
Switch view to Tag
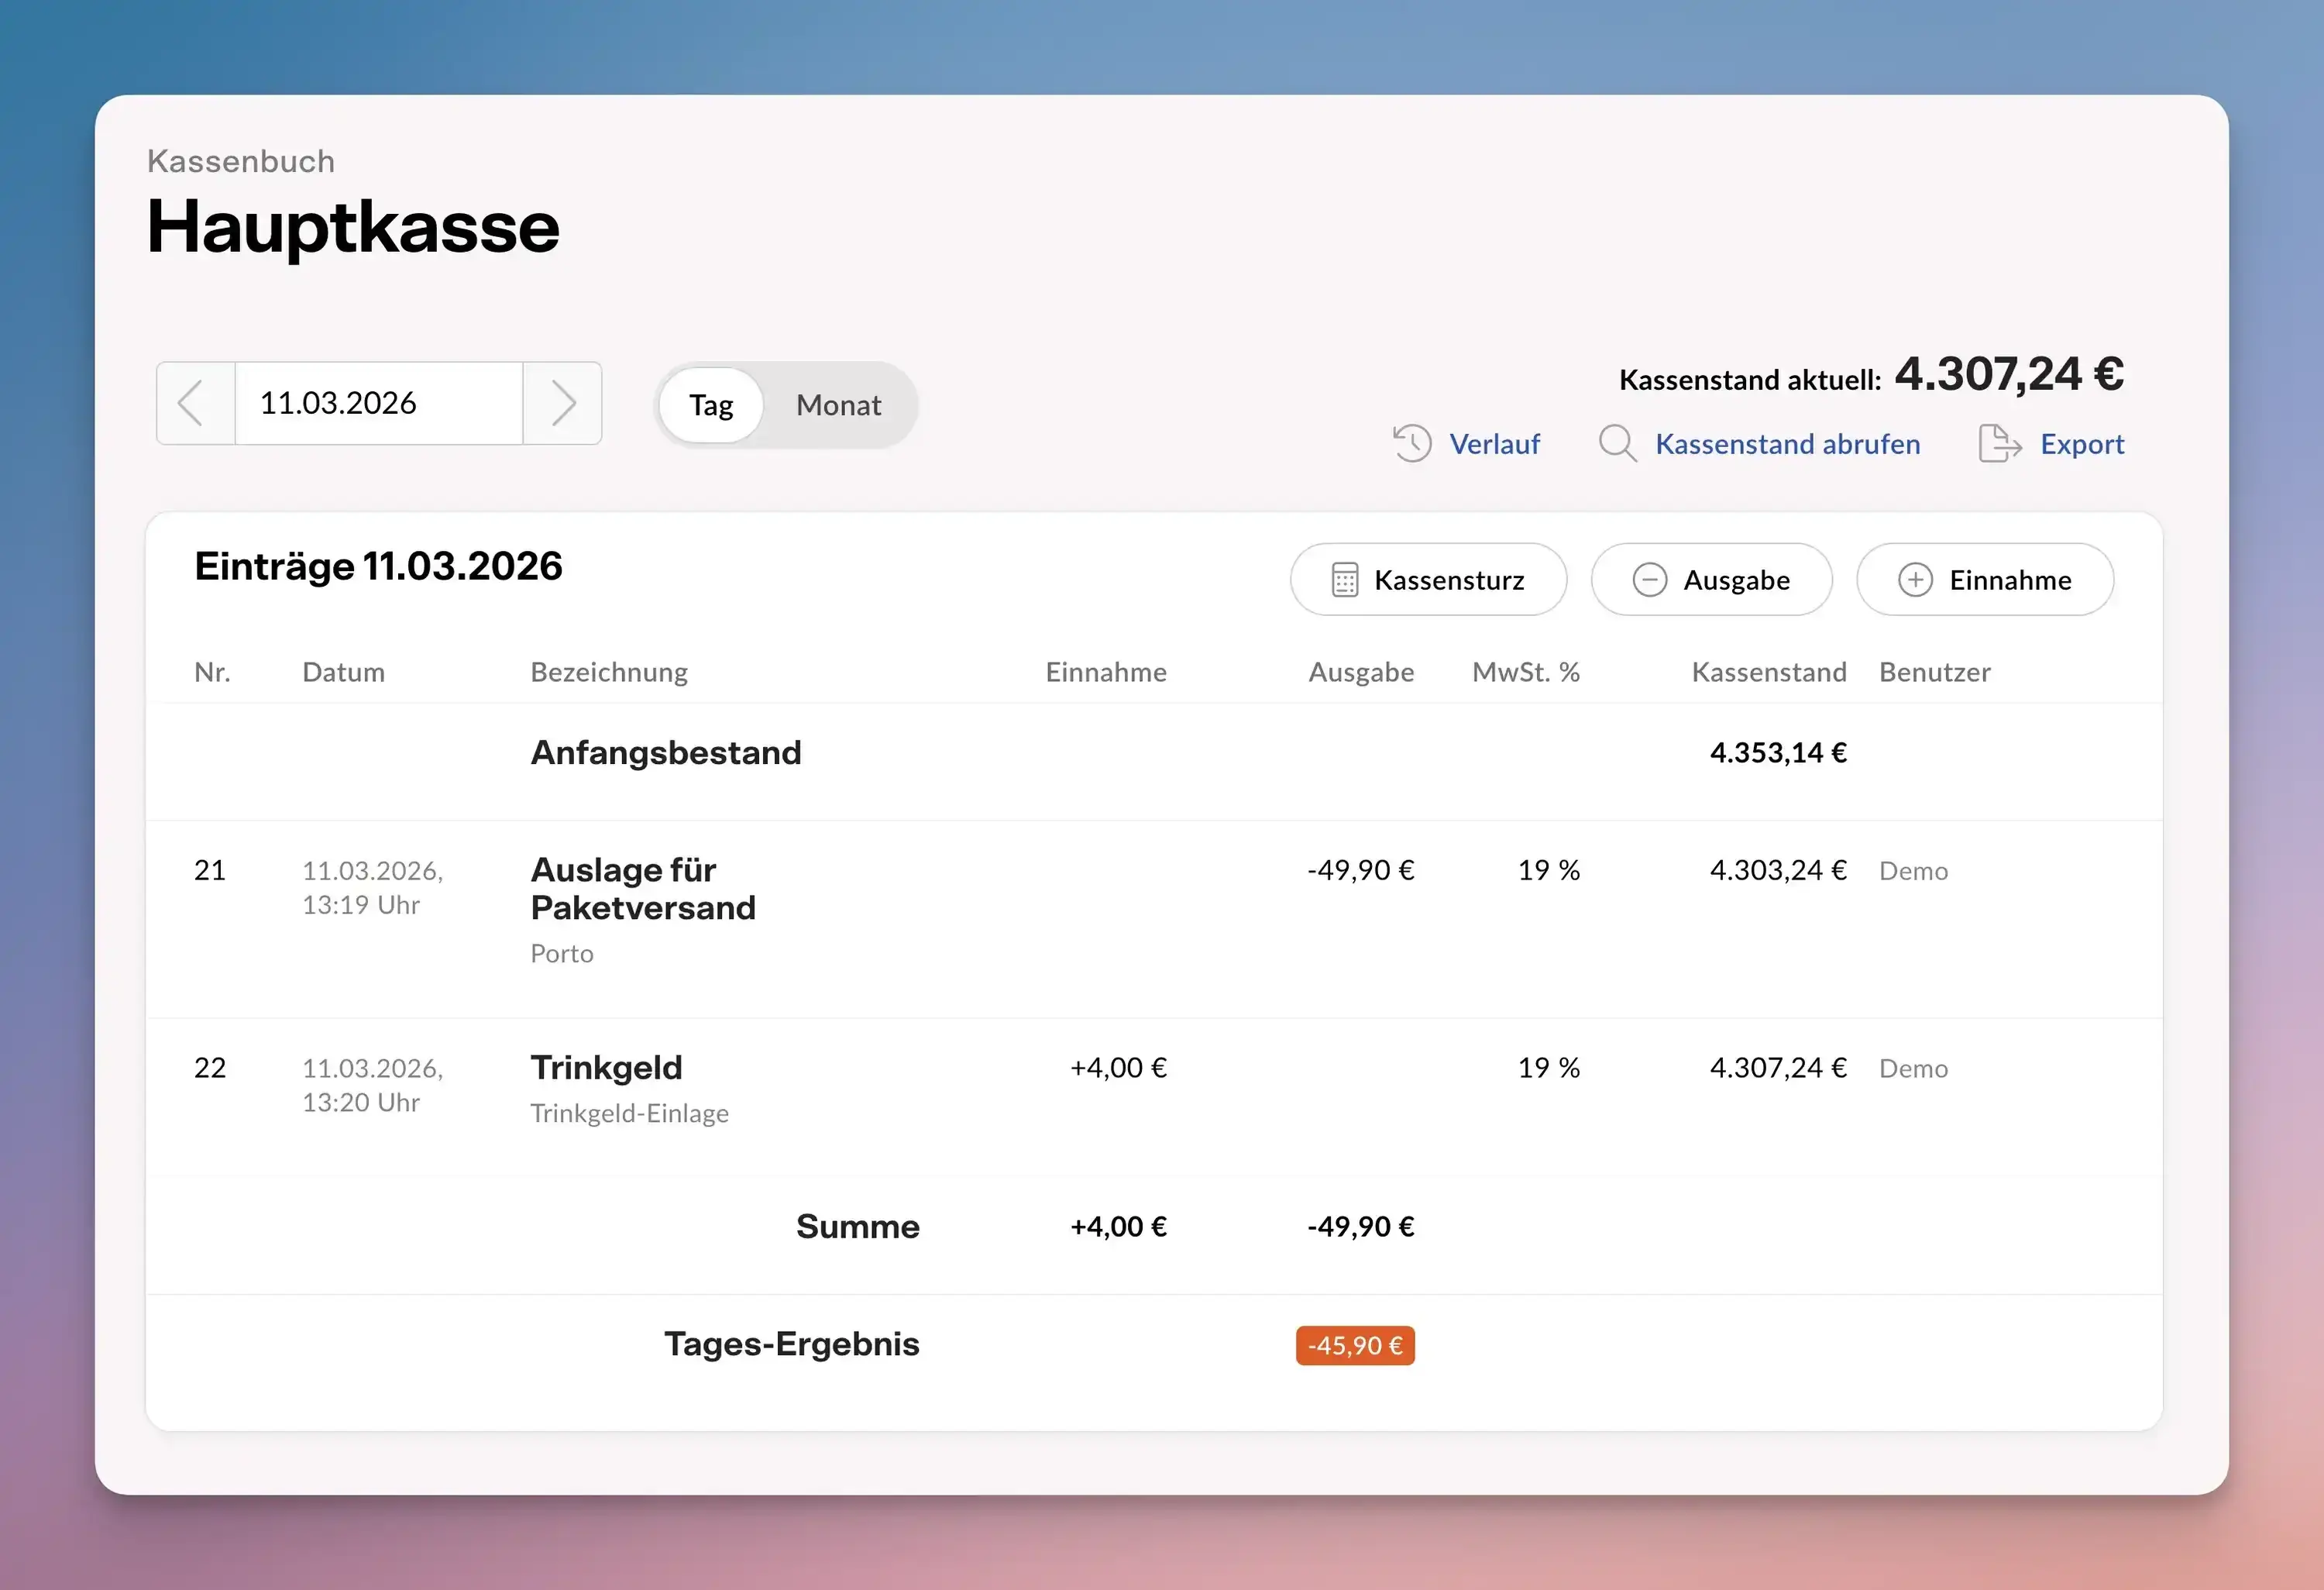711,405
